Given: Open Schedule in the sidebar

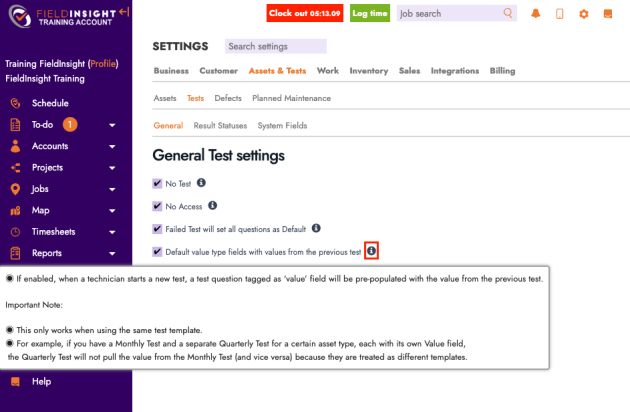Looking at the screenshot, I should click(50, 103).
